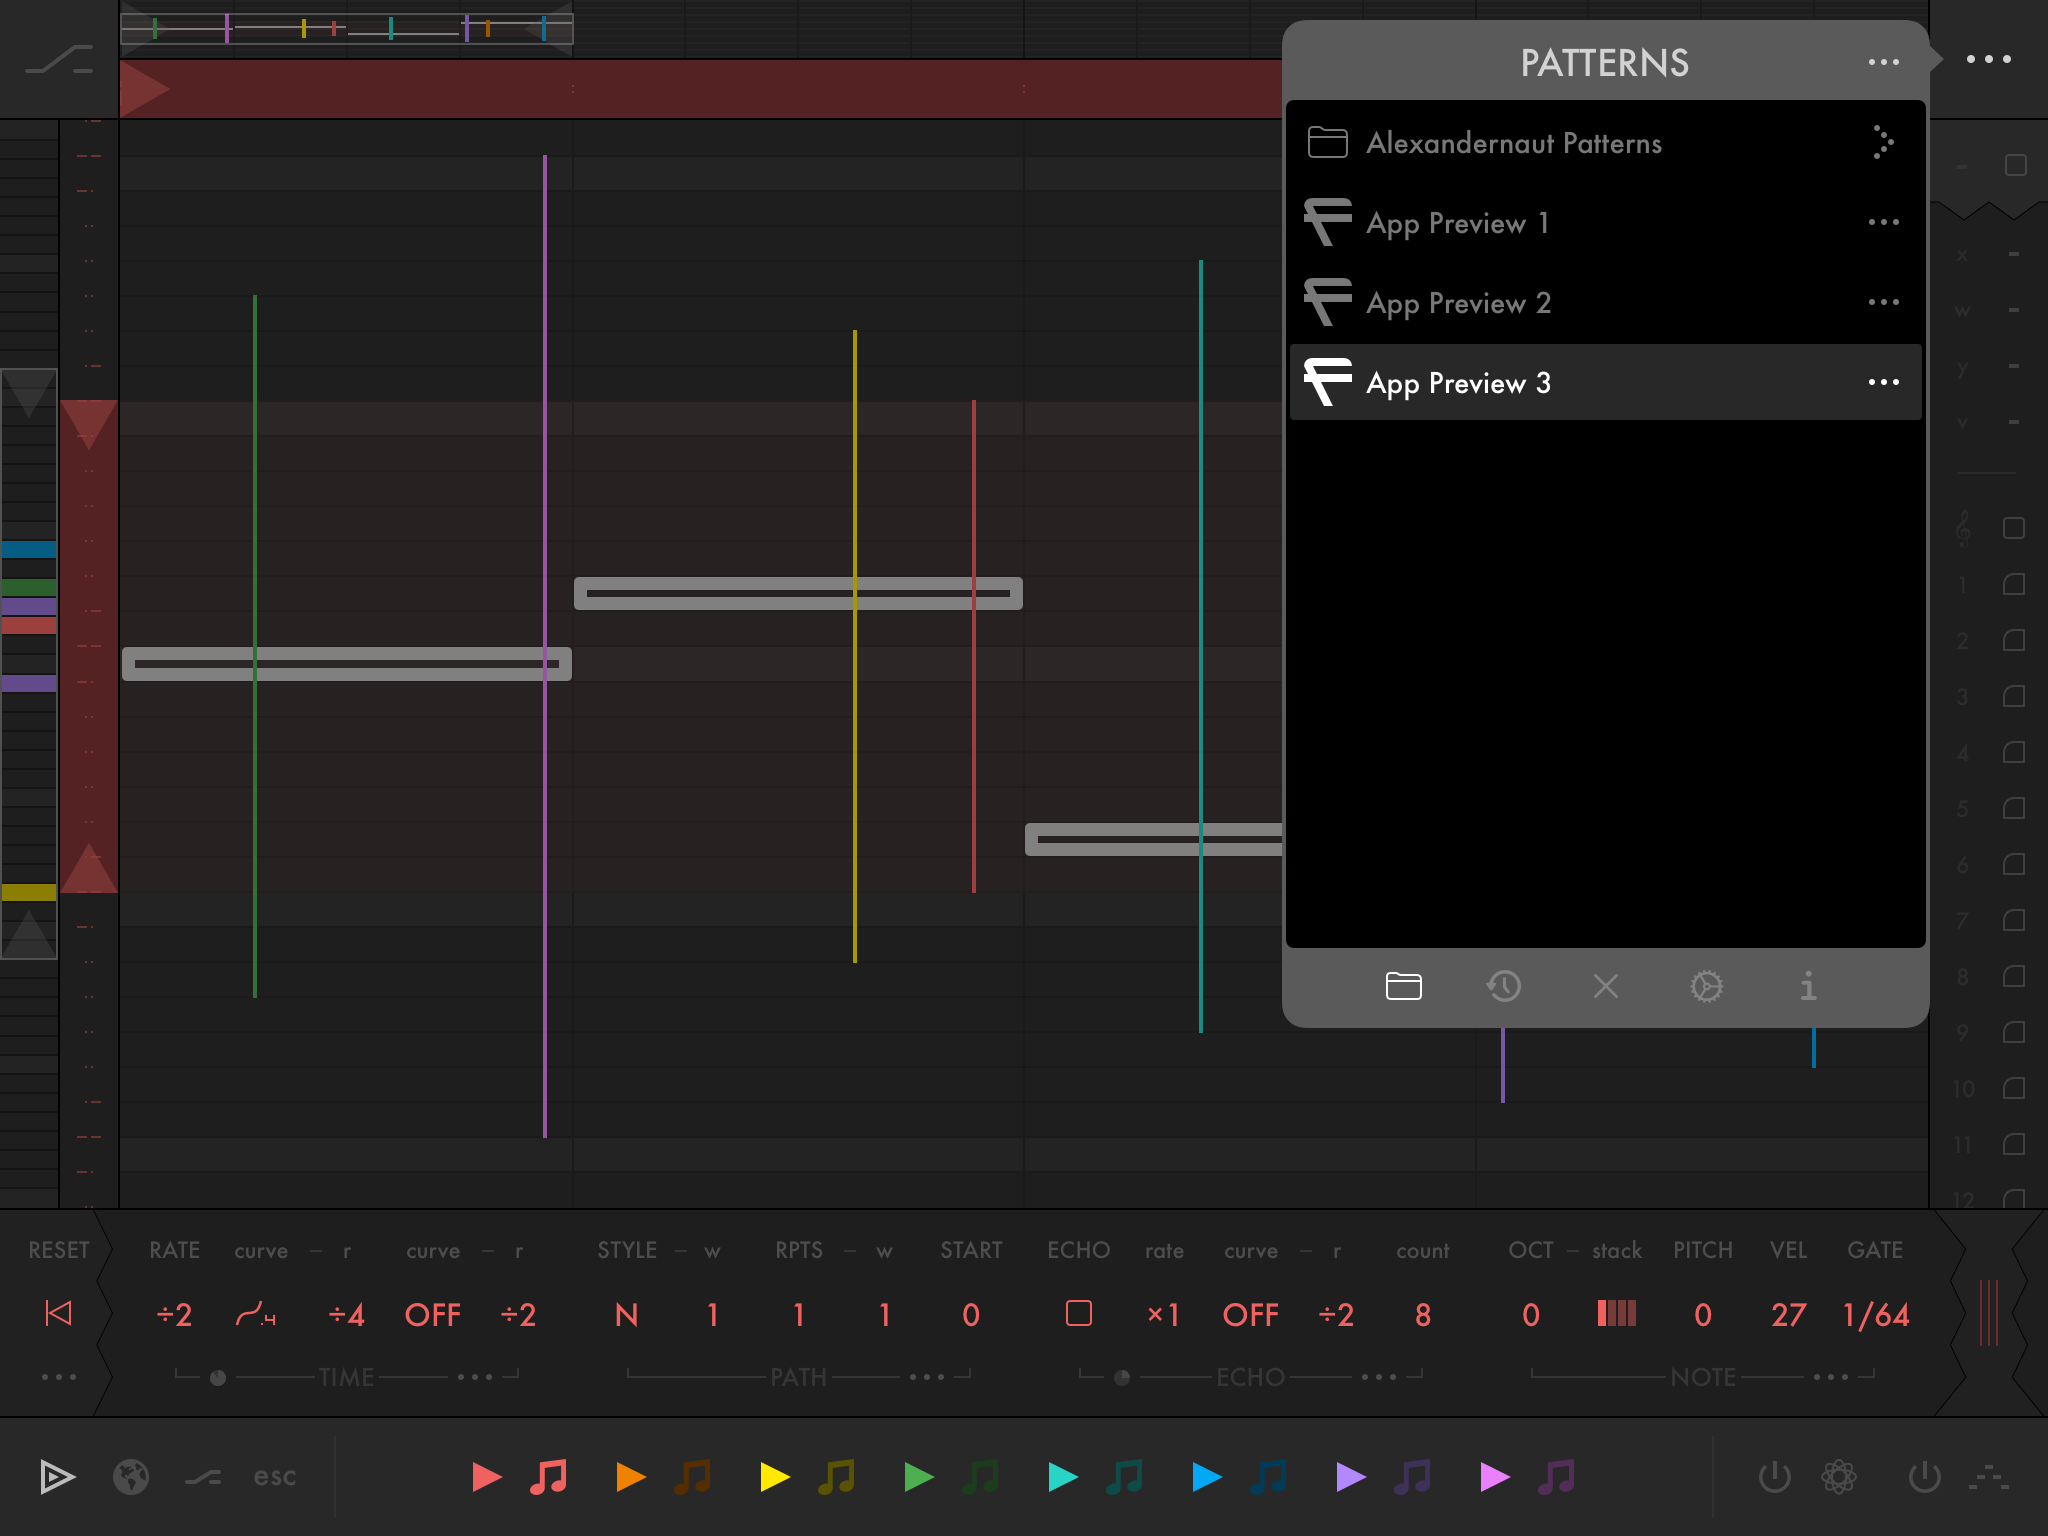Click the stack level bars control
2048x1536 pixels.
(1616, 1313)
